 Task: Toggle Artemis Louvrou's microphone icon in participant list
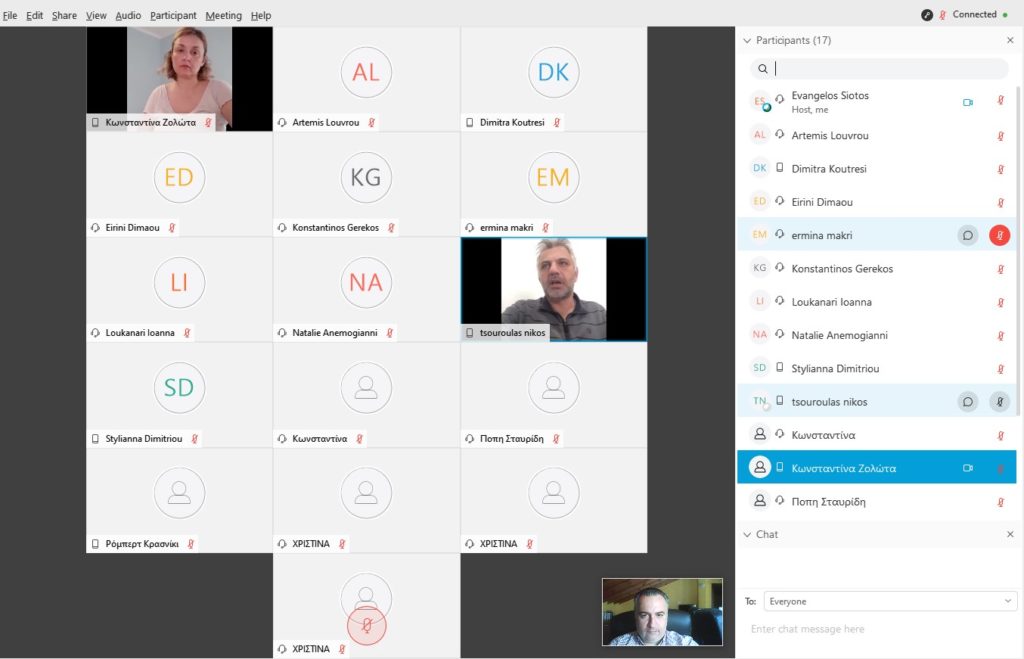(1000, 136)
